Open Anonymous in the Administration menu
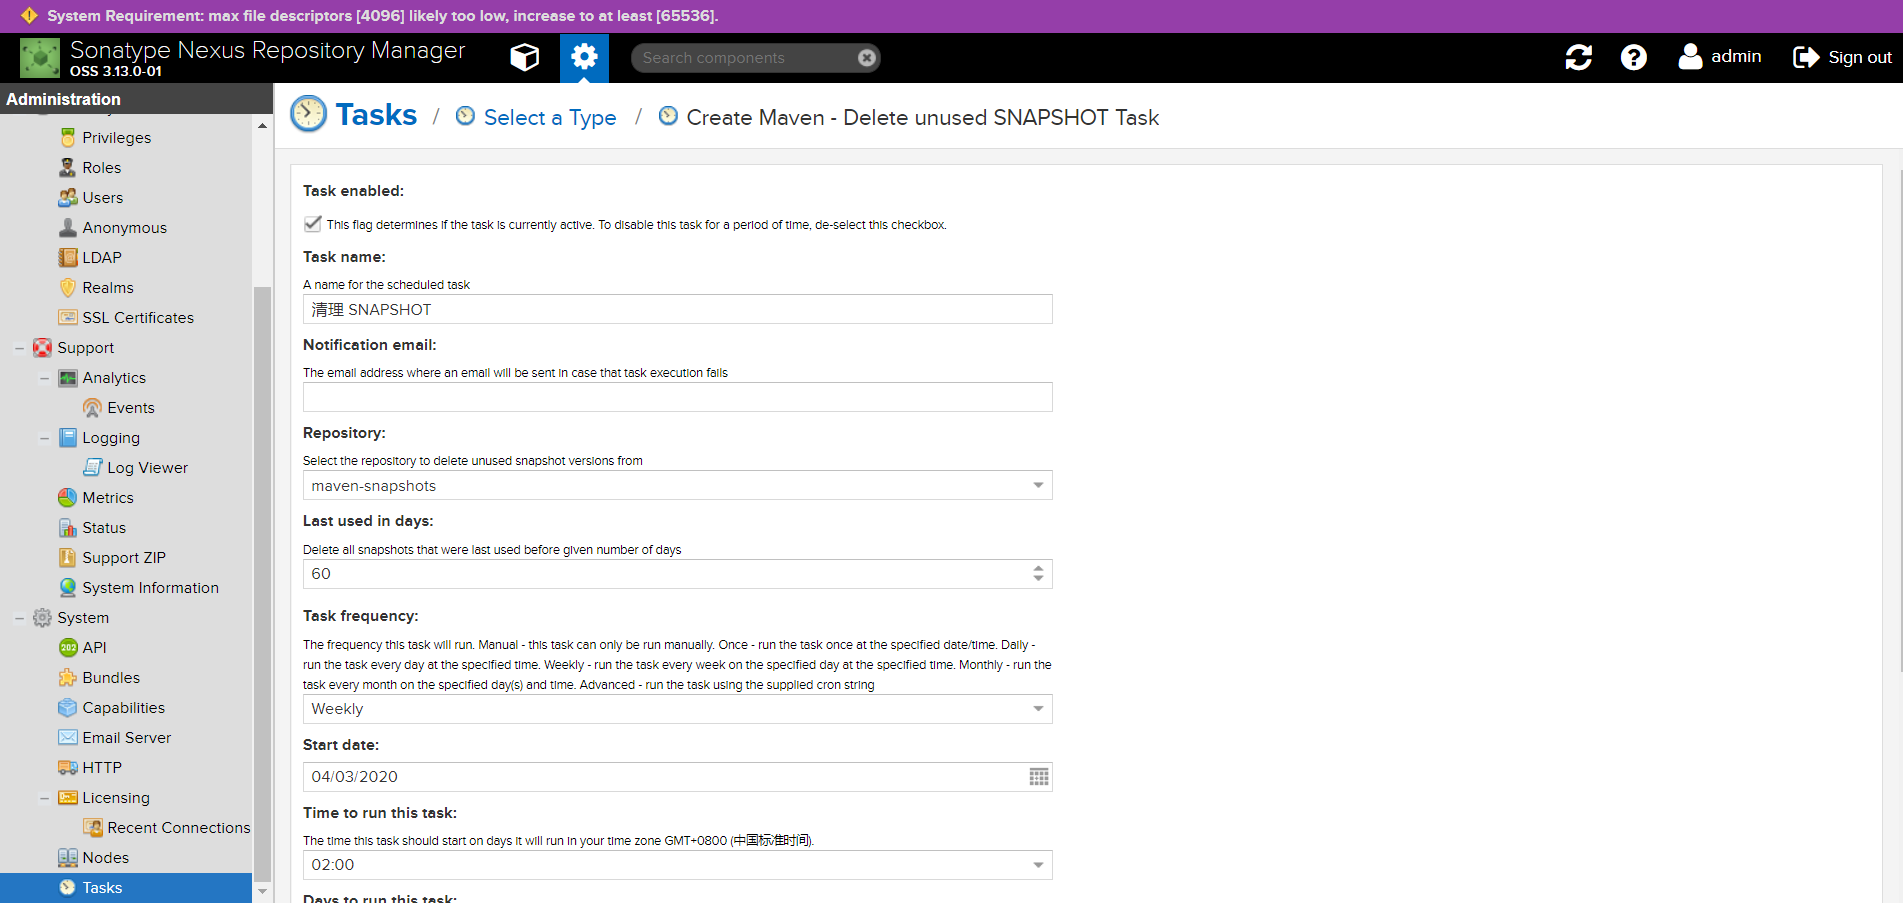This screenshot has width=1903, height=903. (x=126, y=228)
